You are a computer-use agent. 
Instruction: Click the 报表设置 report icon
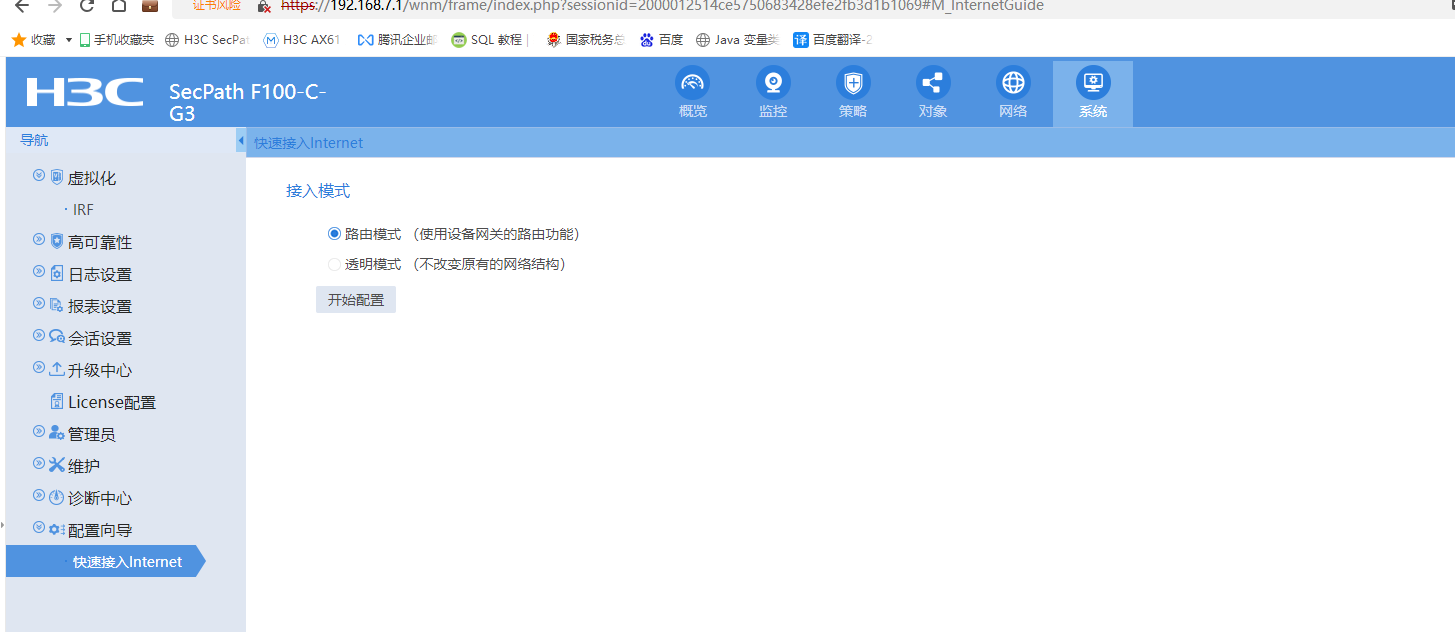coord(57,305)
